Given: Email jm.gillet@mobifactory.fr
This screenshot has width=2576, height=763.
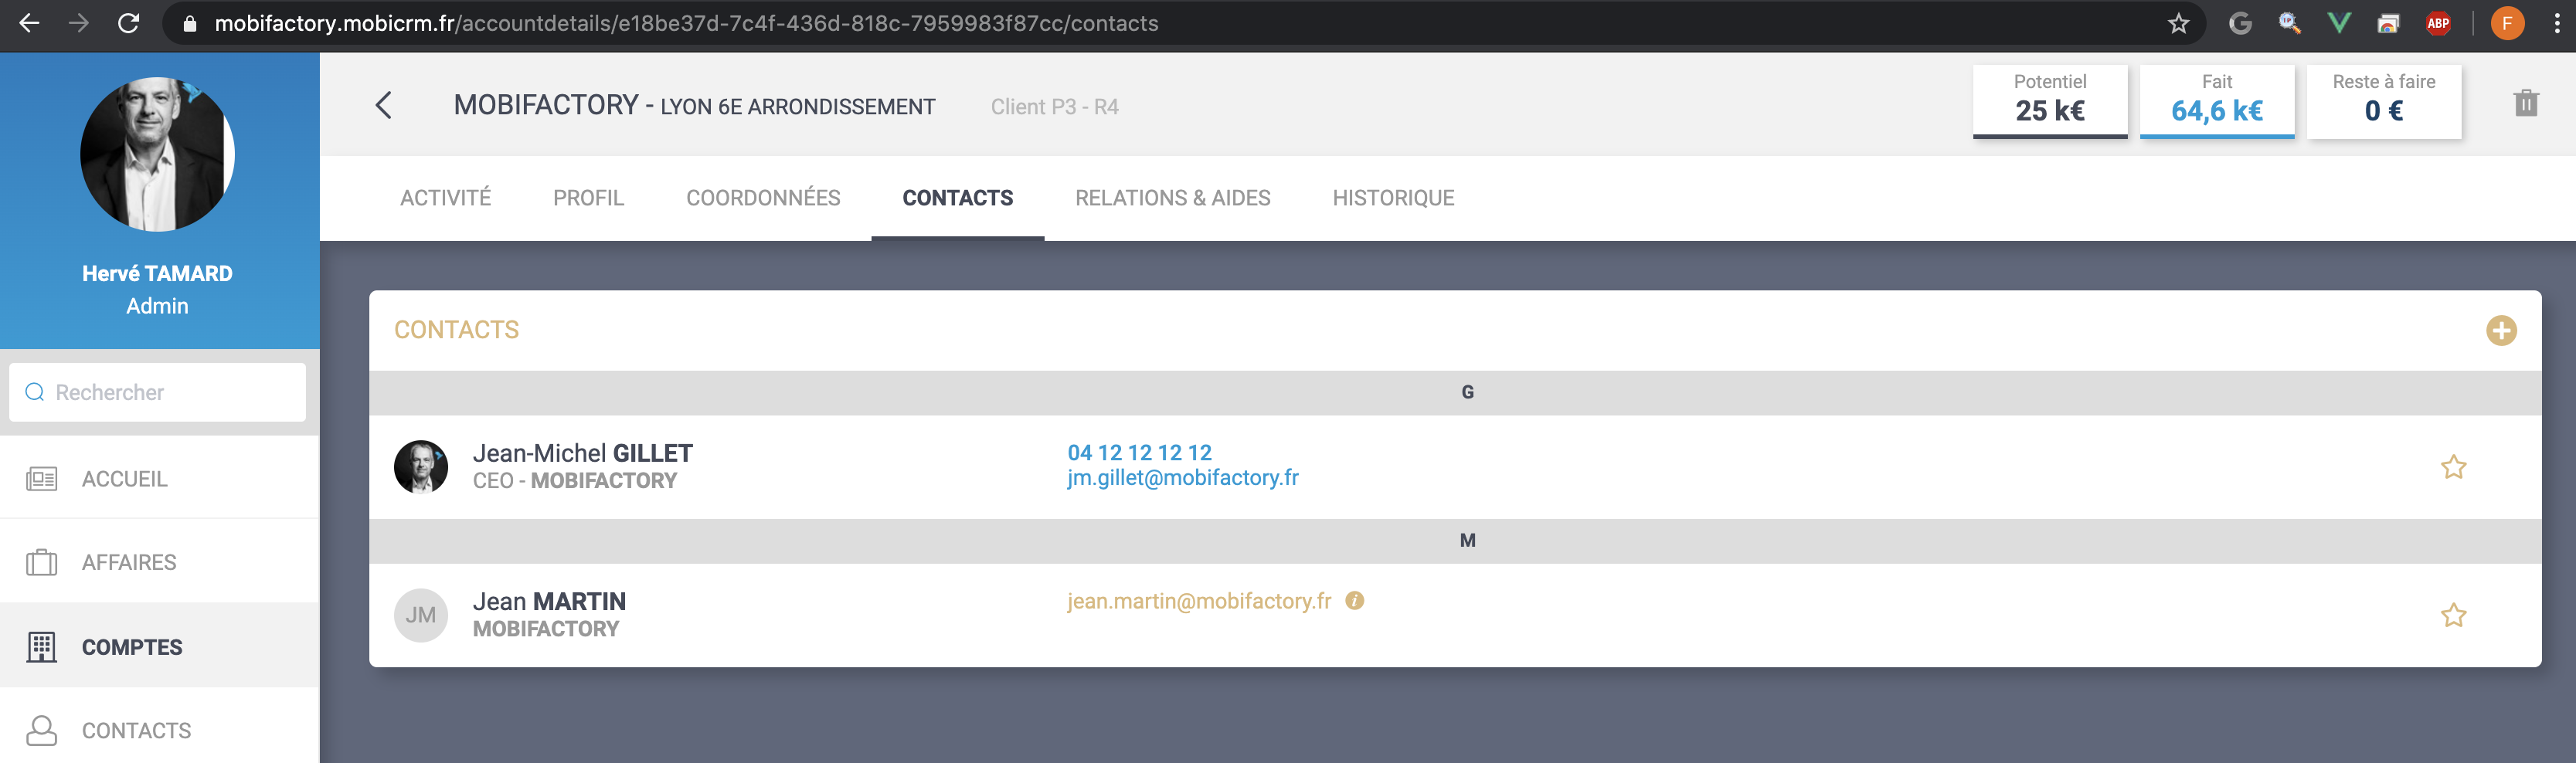Looking at the screenshot, I should tap(1182, 478).
